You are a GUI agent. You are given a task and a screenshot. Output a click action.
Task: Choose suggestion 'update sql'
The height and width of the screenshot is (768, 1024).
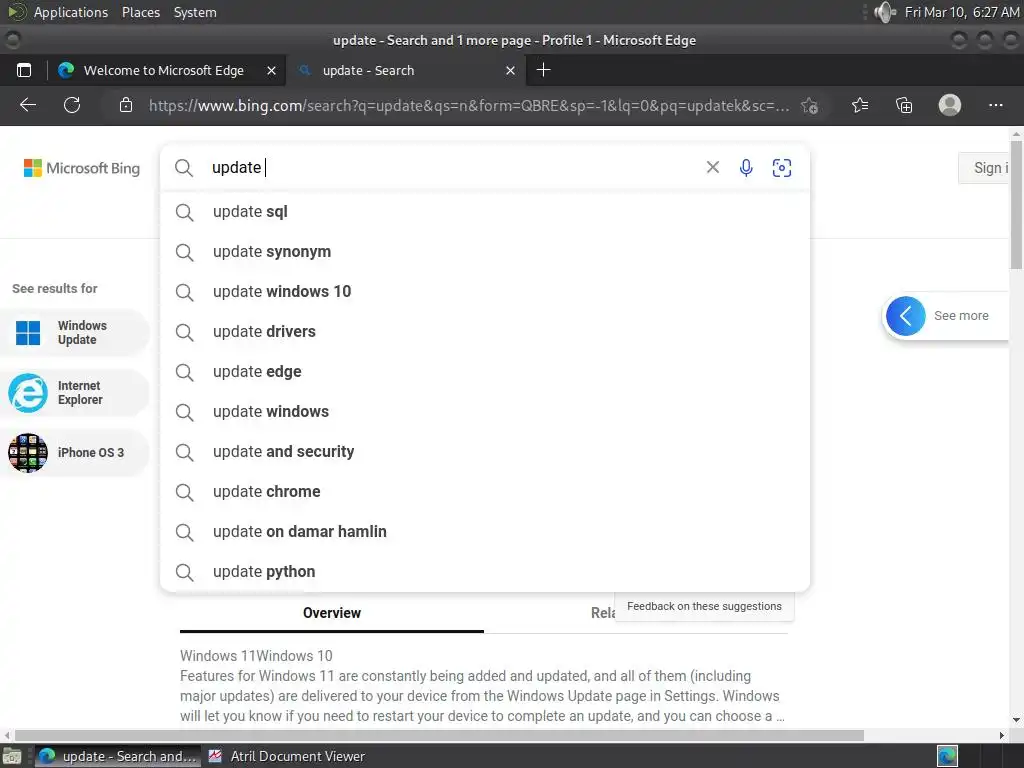(485, 212)
